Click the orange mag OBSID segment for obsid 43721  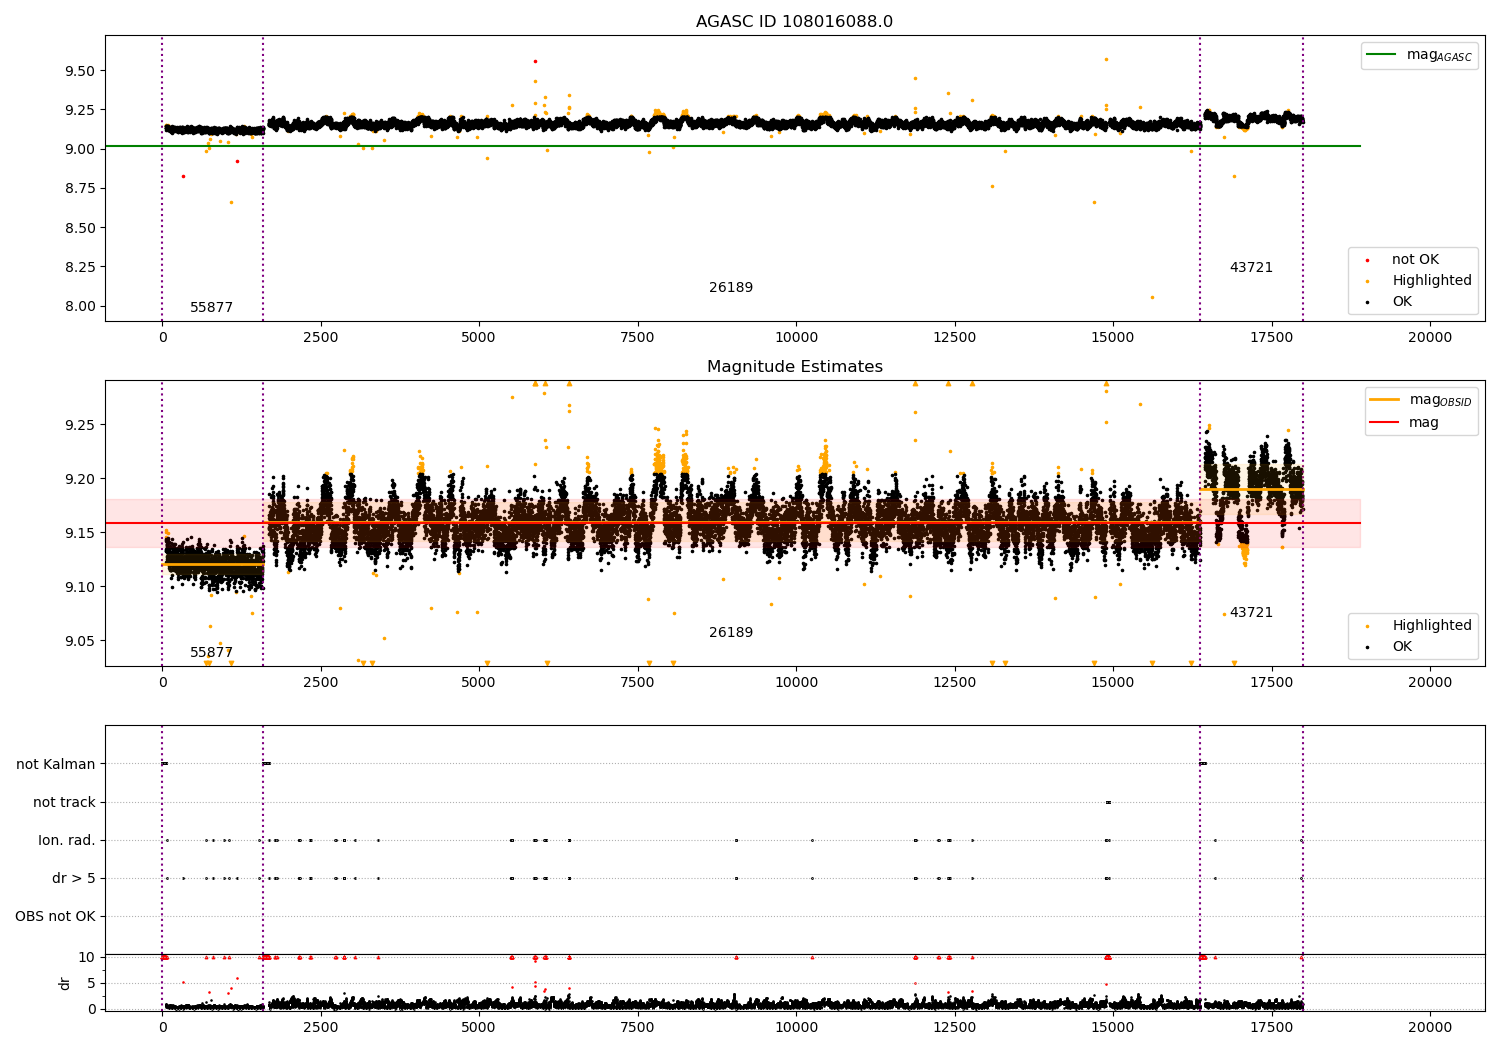click(x=1252, y=489)
